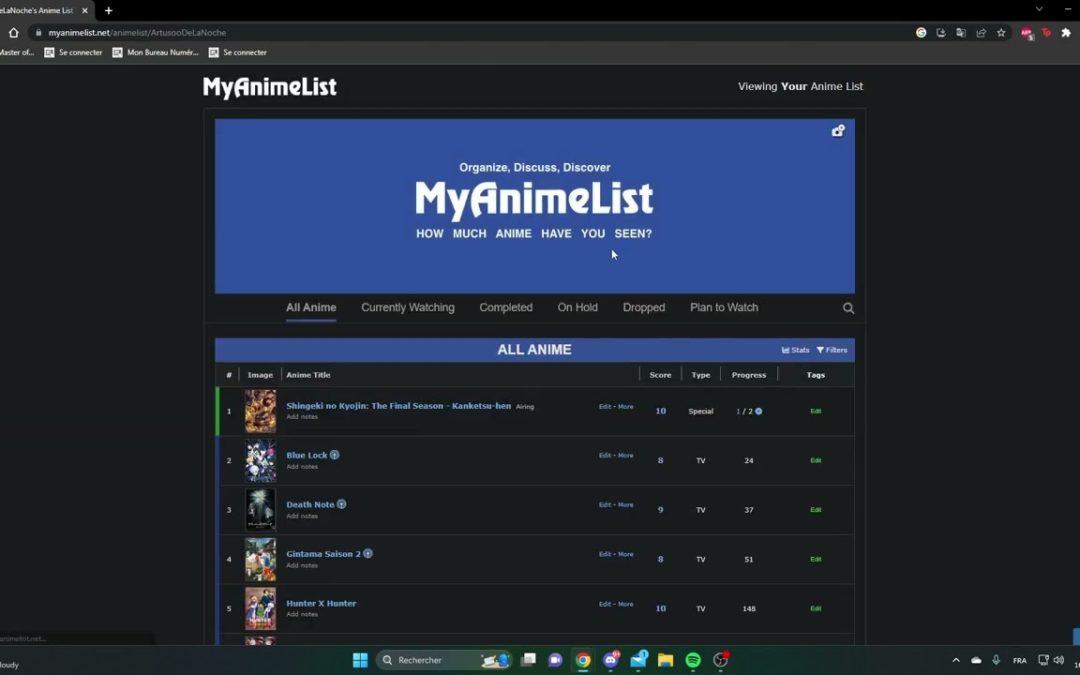1080x675 pixels.
Task: Switch to the Currently Watching tab
Action: click(x=408, y=308)
